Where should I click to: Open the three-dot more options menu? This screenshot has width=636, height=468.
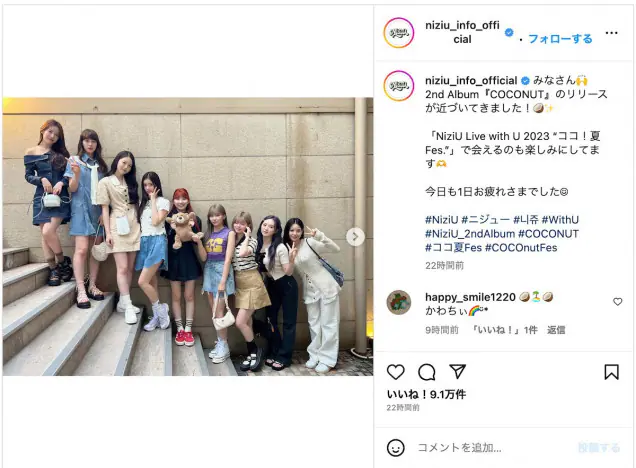pyautogui.click(x=611, y=33)
